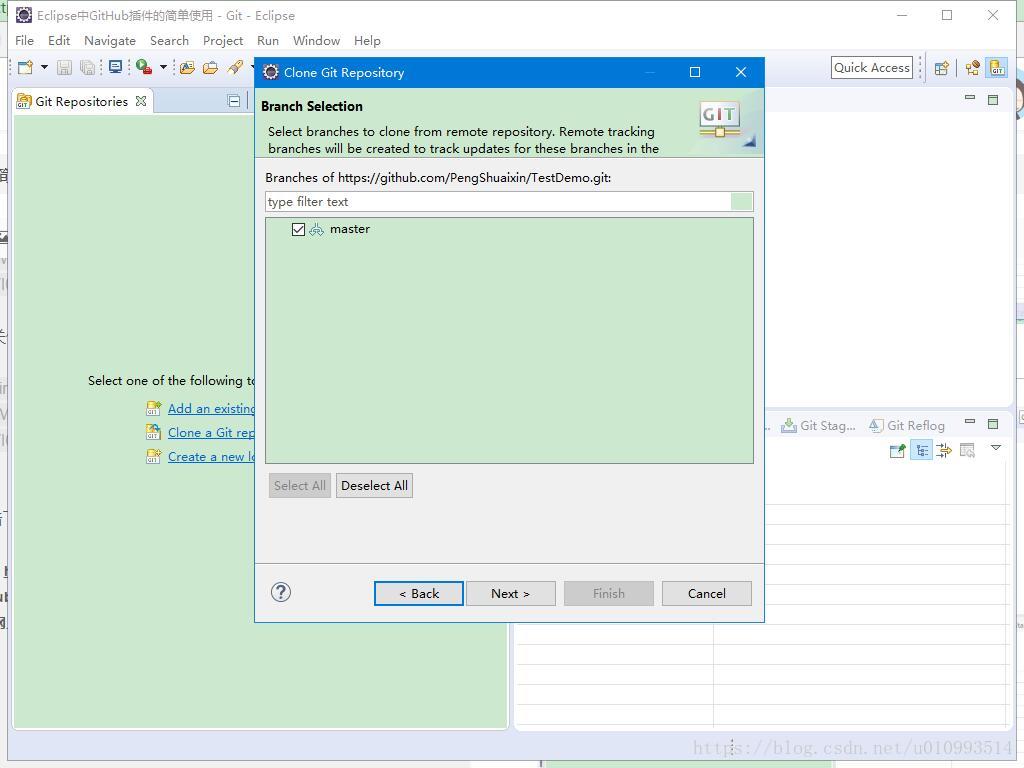1024x768 pixels.
Task: Click the Back button
Action: (419, 594)
